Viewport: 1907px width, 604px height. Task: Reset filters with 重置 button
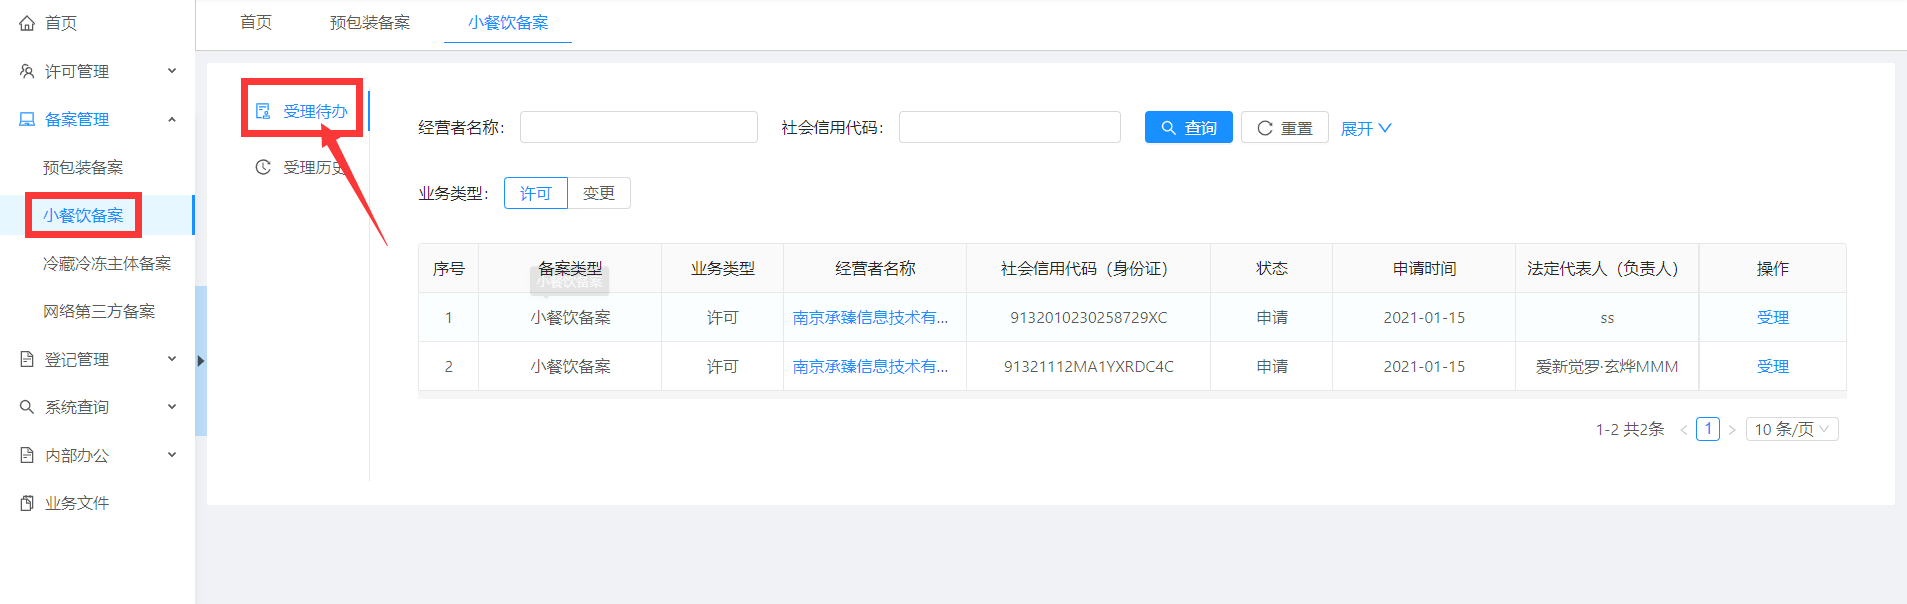pos(1284,128)
